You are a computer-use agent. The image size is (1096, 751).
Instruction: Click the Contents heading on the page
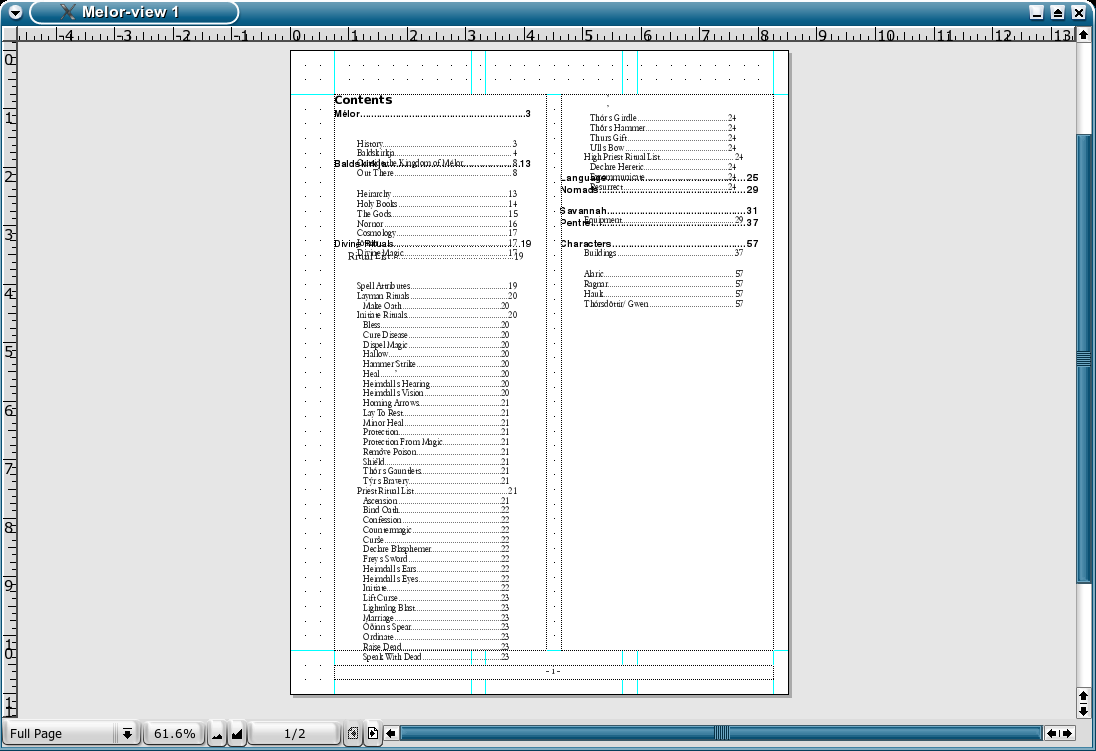pos(363,100)
